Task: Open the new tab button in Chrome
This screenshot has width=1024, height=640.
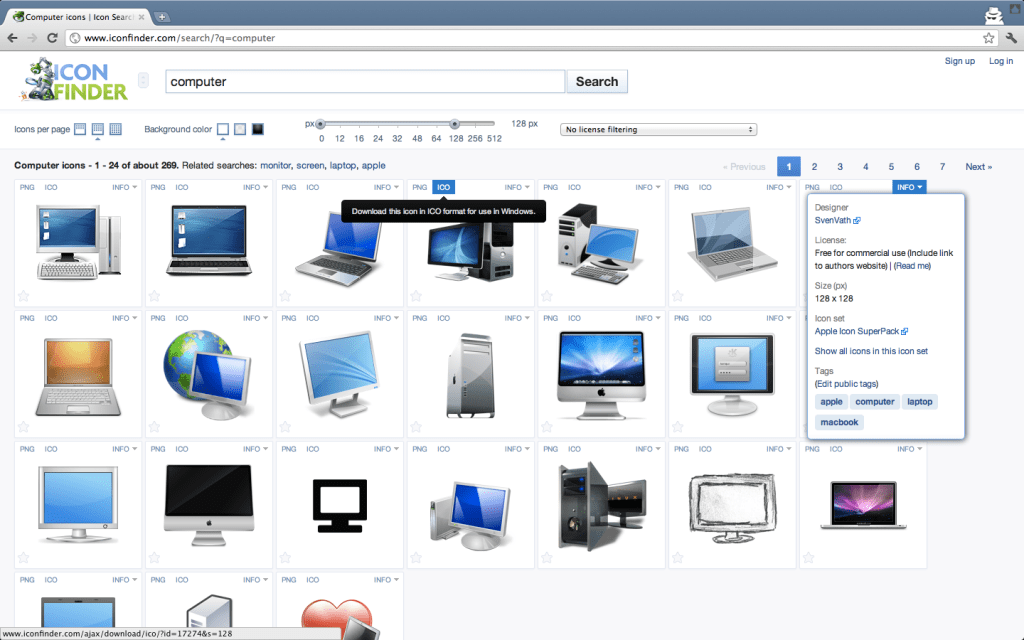Action: pyautogui.click(x=162, y=16)
